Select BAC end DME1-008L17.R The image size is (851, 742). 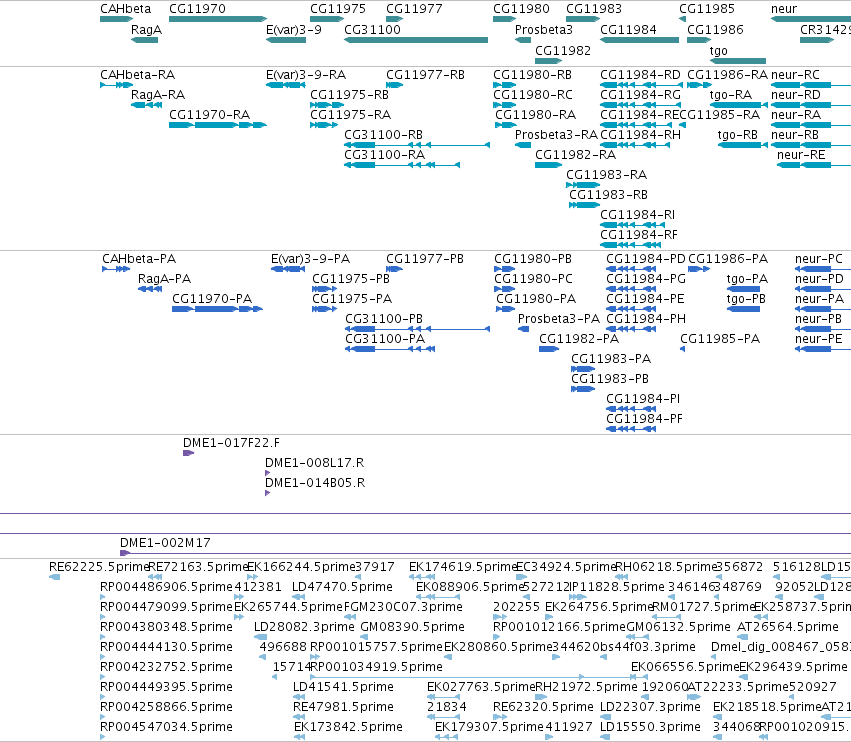(x=268, y=473)
